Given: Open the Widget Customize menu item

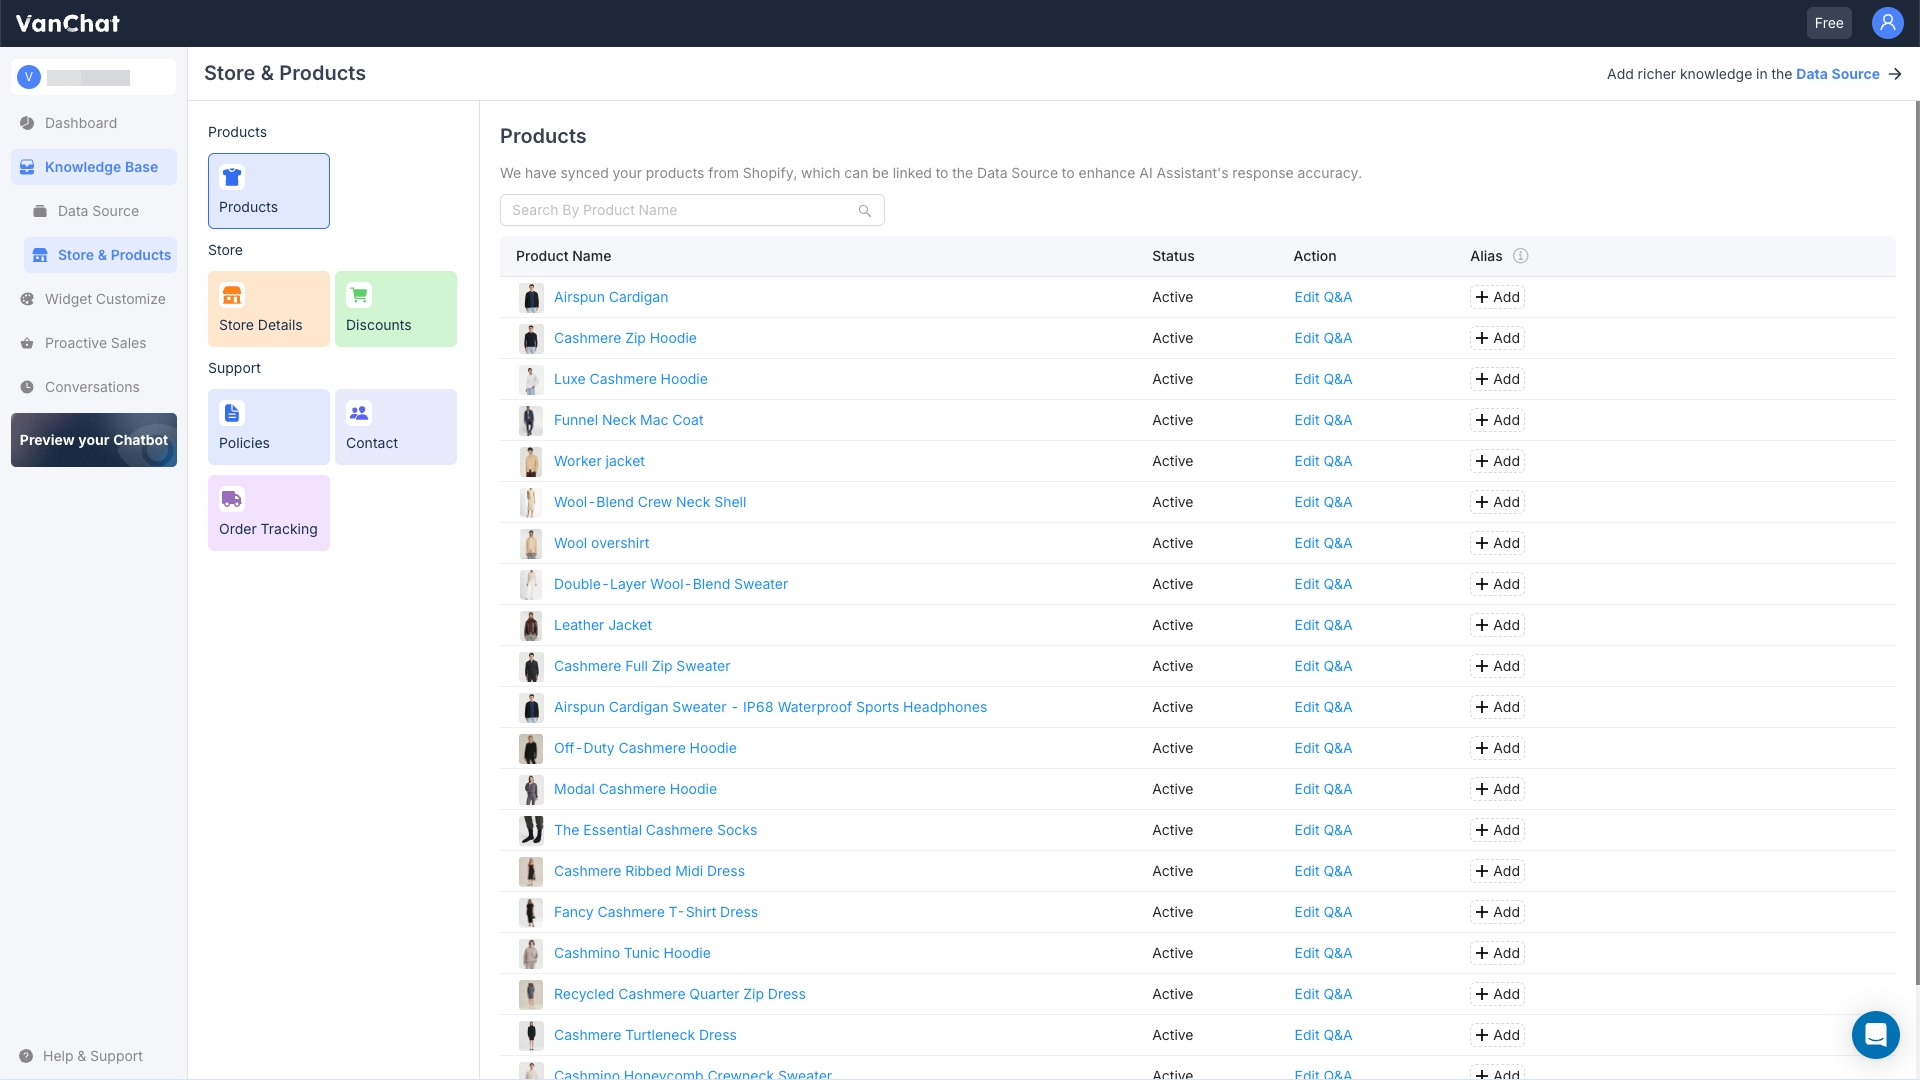Looking at the screenshot, I should pyautogui.click(x=105, y=299).
